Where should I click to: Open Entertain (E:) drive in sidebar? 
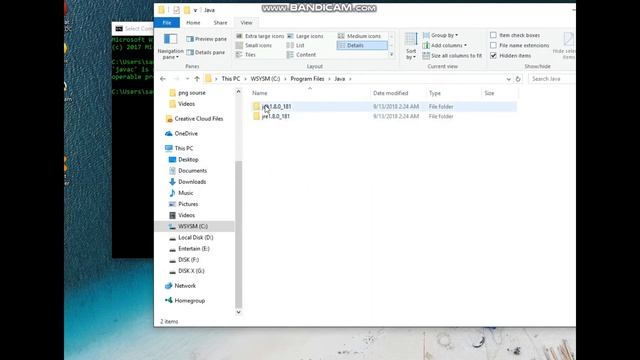pos(193,249)
